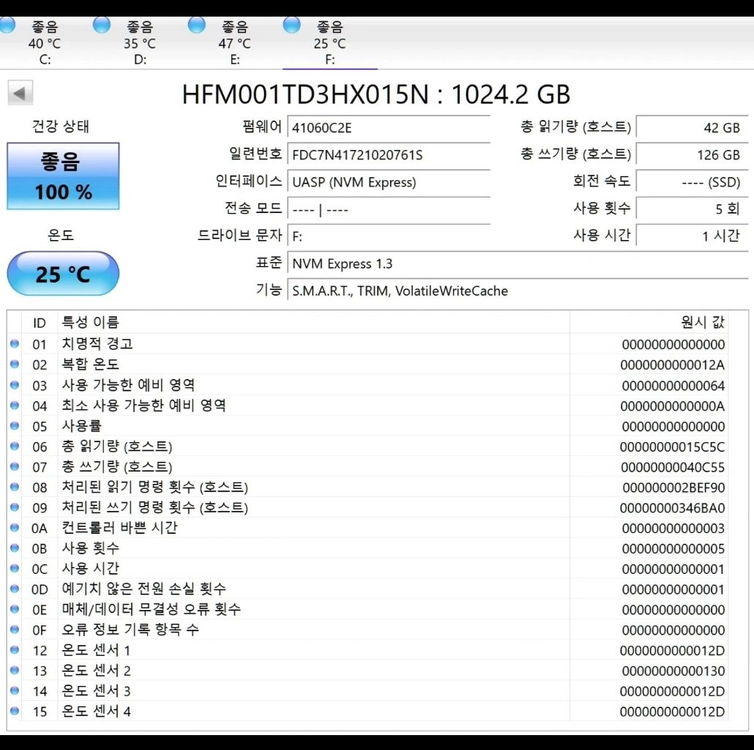
Task: Select attribute 오류 정보 기록 항목 수
Action: point(130,629)
